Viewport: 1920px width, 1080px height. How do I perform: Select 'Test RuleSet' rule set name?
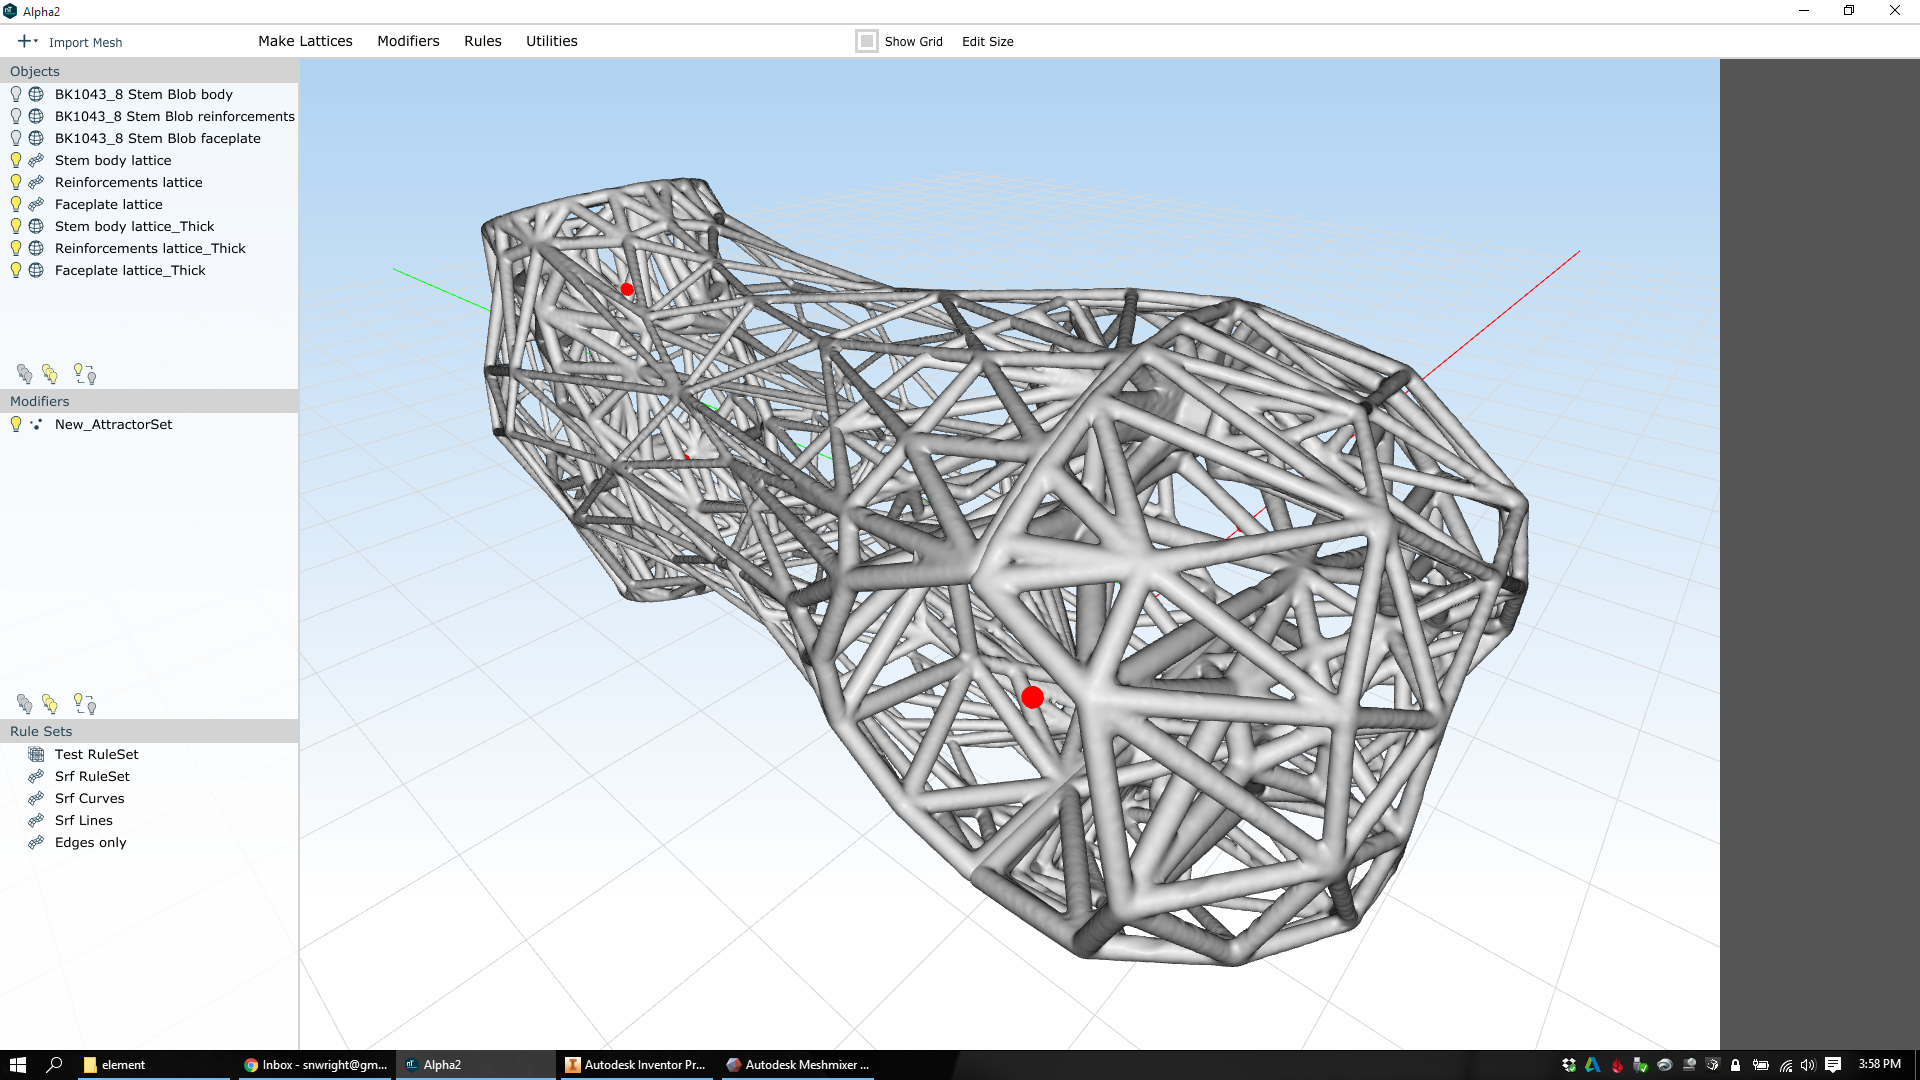[x=96, y=754]
